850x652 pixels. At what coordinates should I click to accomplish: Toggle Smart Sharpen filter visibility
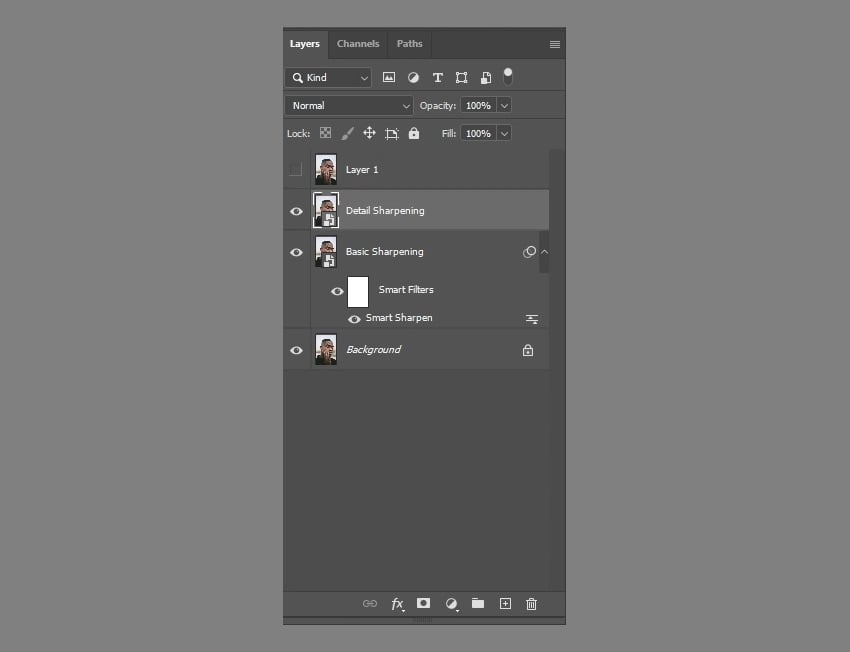(354, 318)
